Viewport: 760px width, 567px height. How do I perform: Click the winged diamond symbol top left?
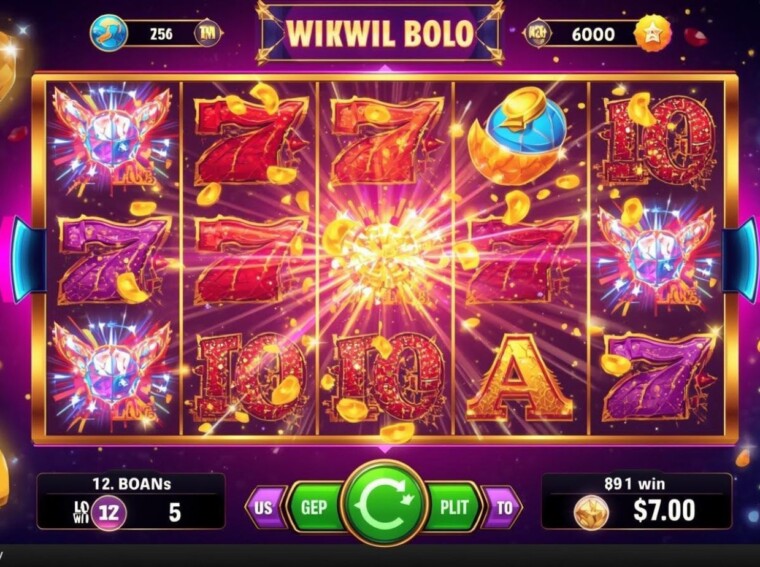112,137
